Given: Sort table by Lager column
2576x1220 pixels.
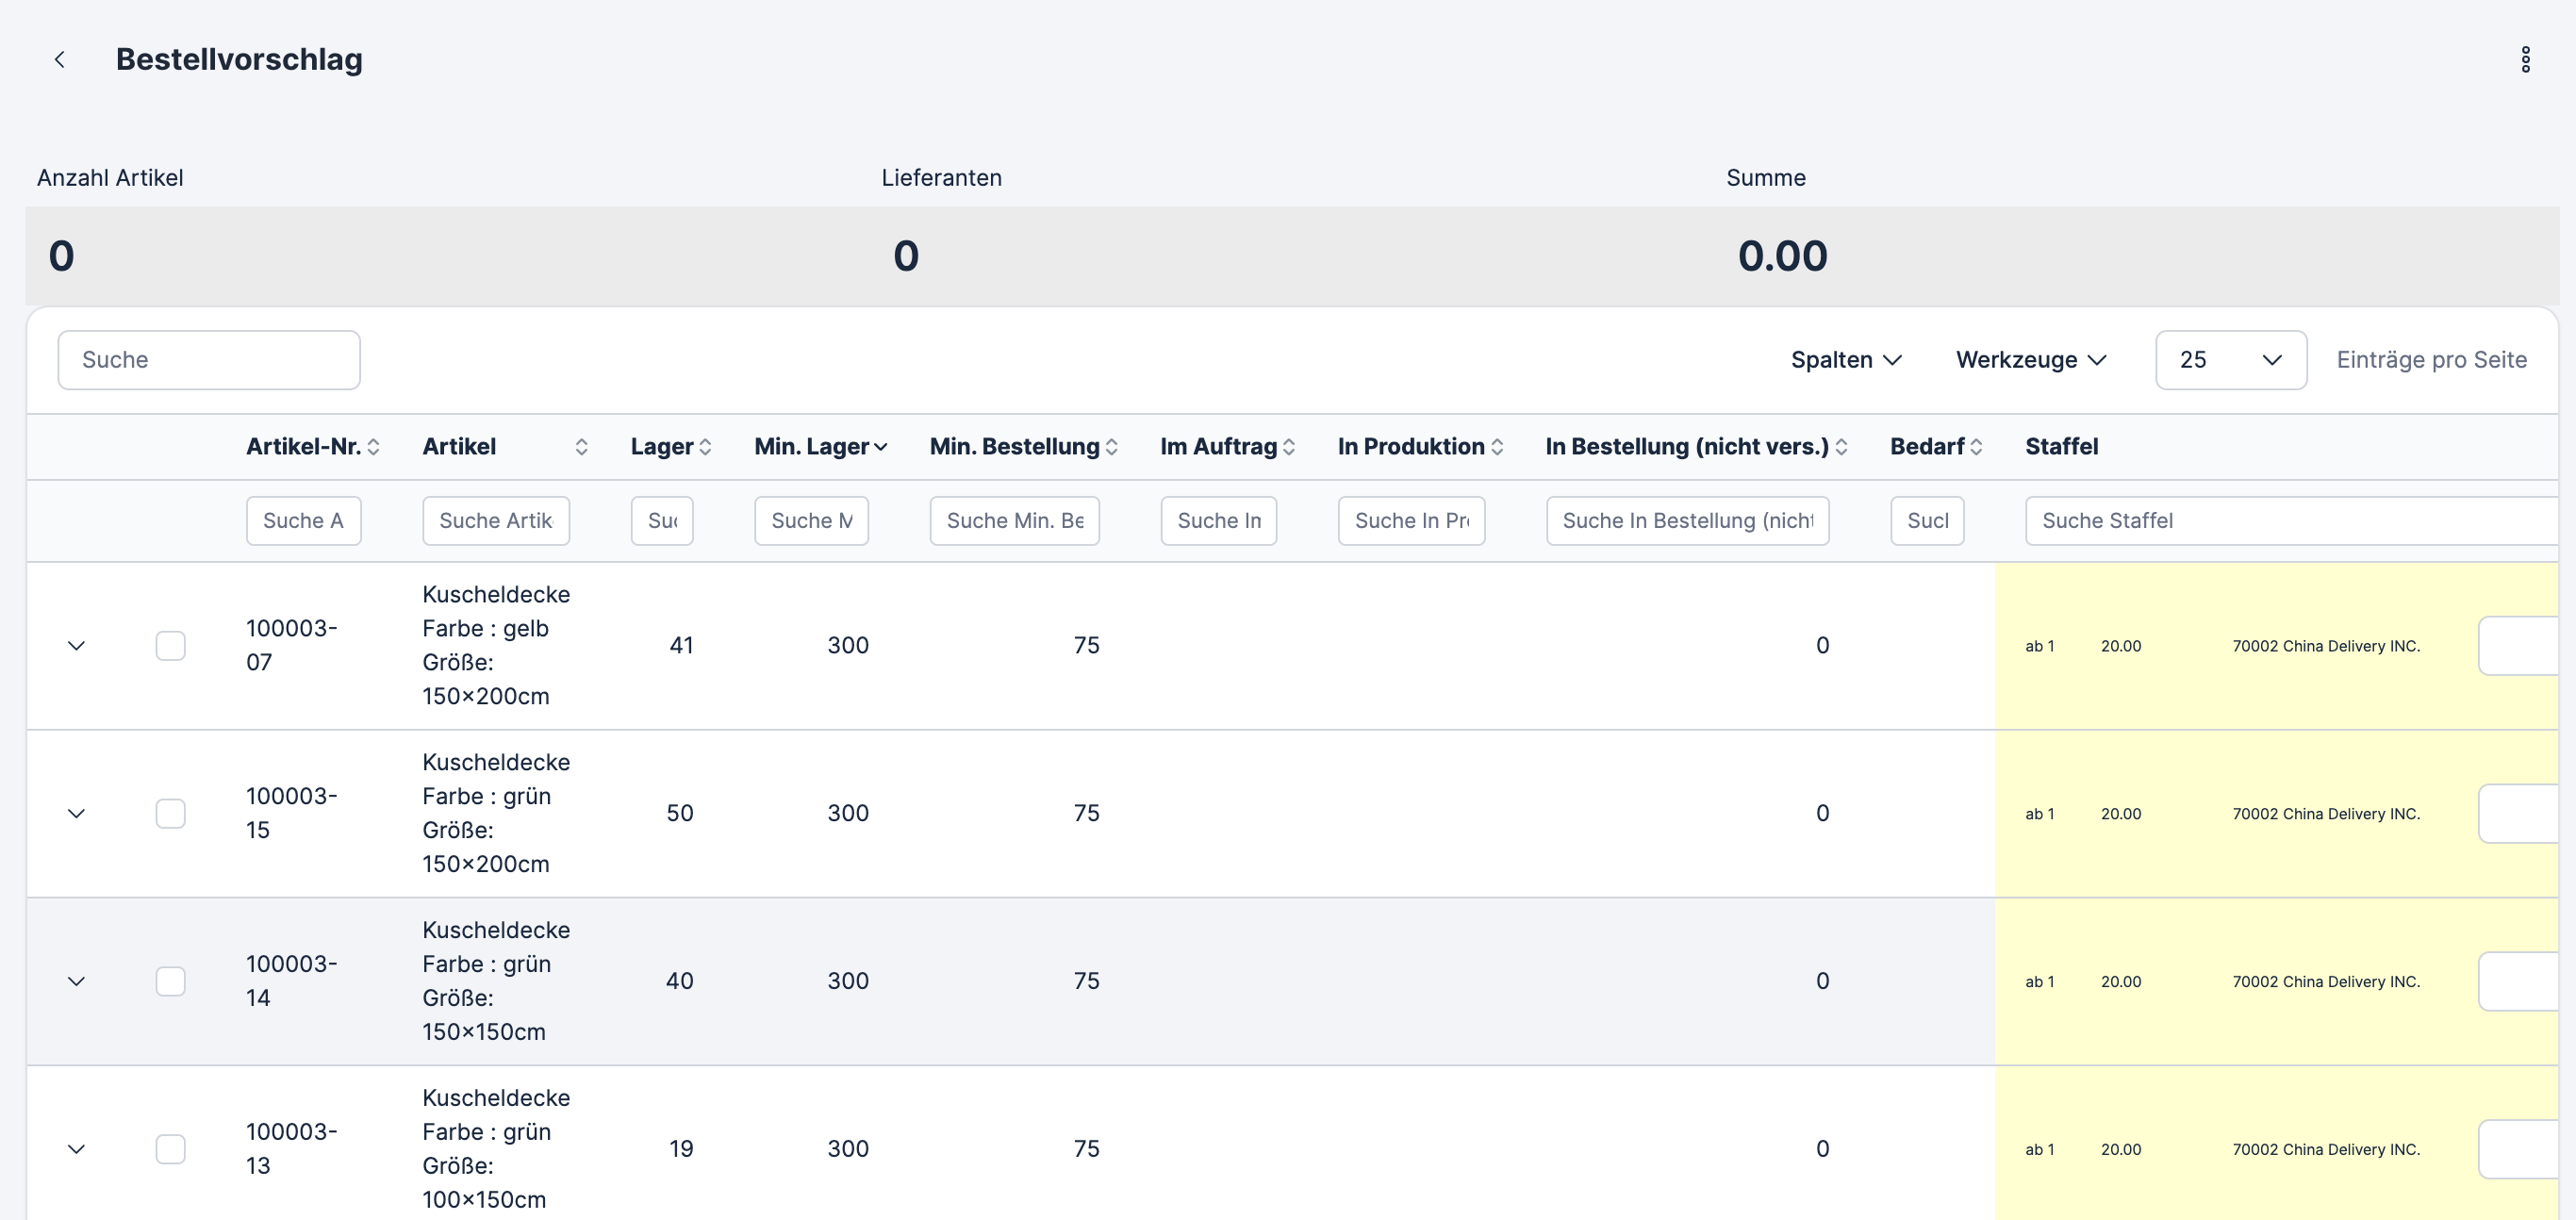Looking at the screenshot, I should pos(705,447).
